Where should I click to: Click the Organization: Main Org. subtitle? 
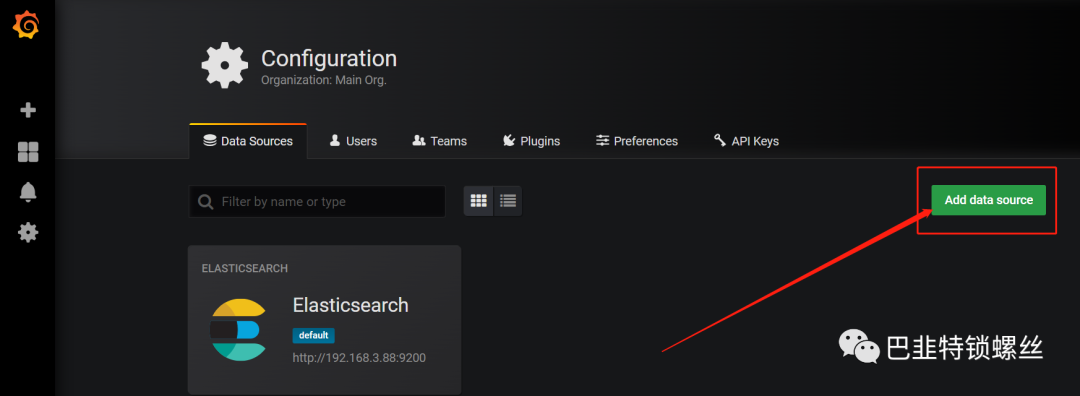tap(324, 80)
